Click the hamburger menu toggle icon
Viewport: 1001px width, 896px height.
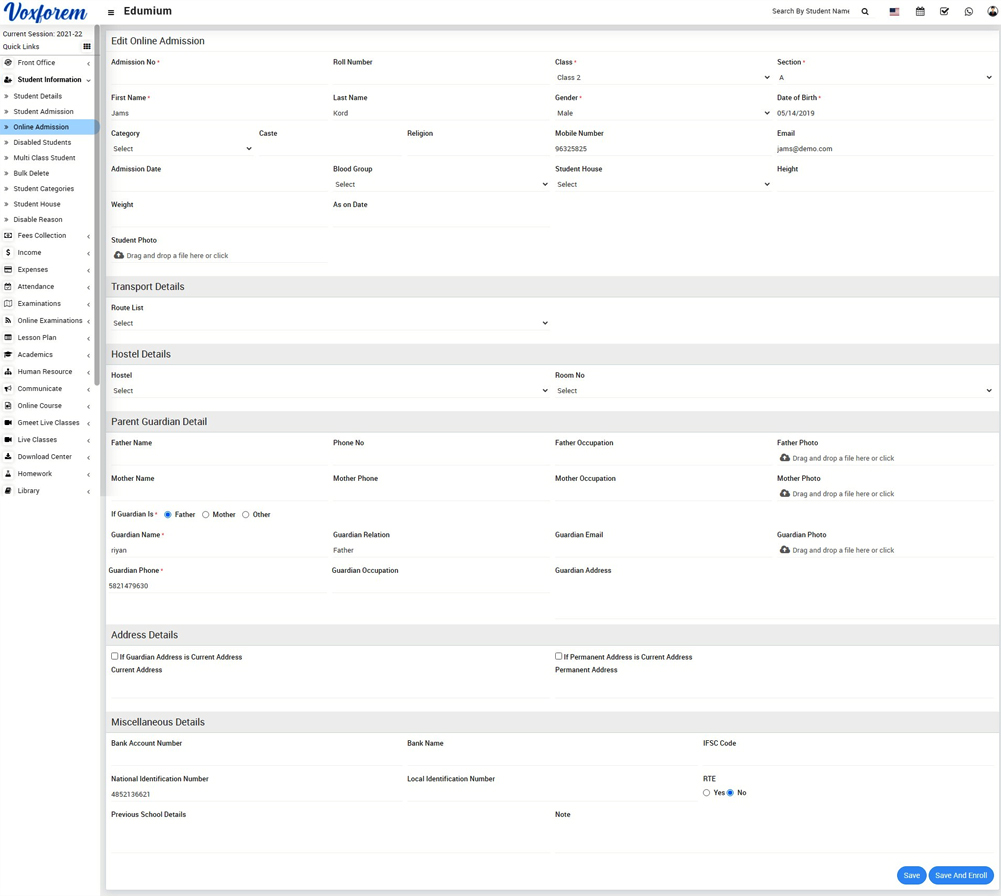coord(111,12)
